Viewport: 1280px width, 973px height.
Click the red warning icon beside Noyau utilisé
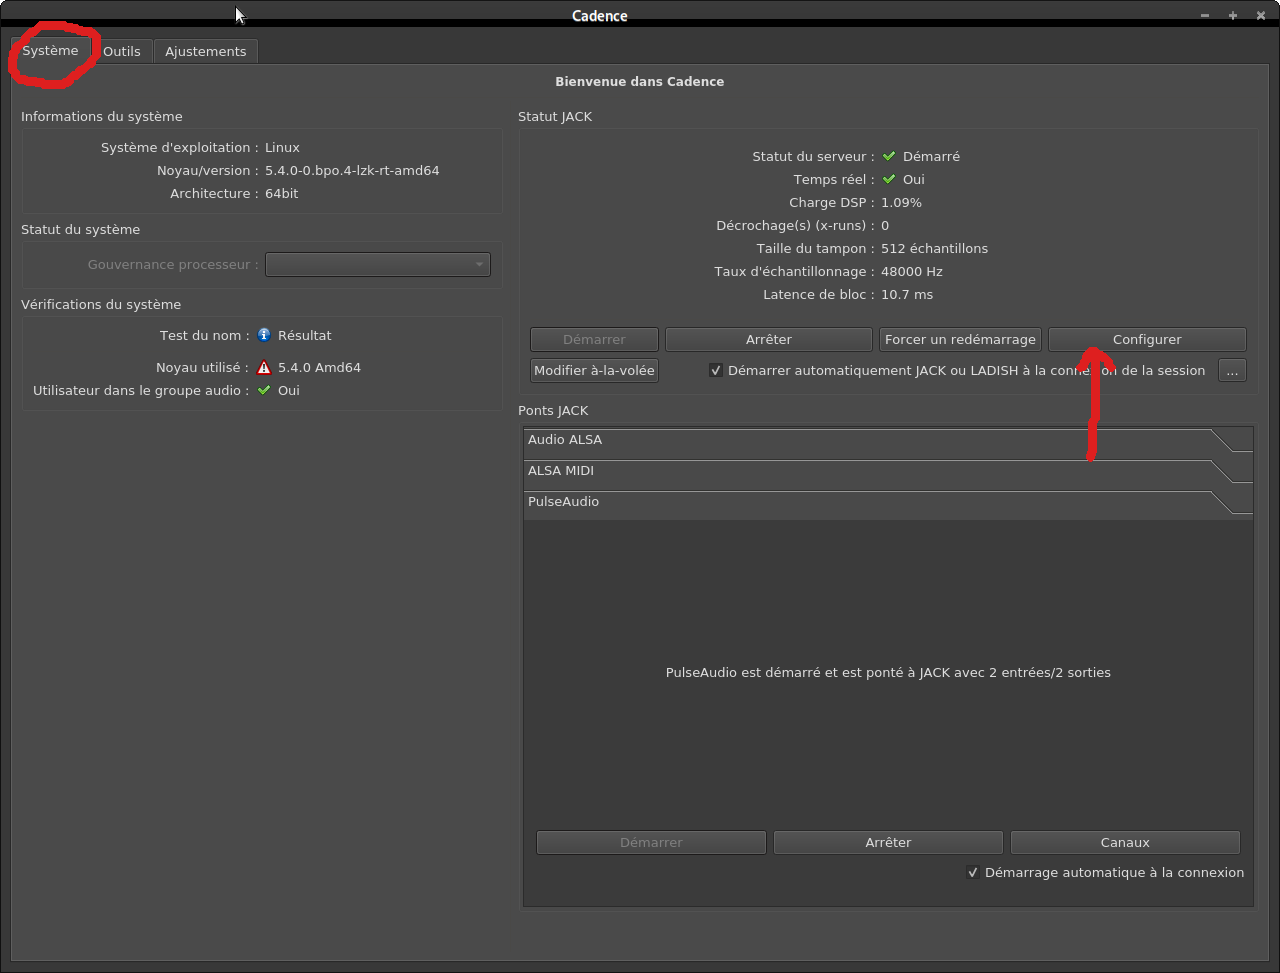[264, 367]
